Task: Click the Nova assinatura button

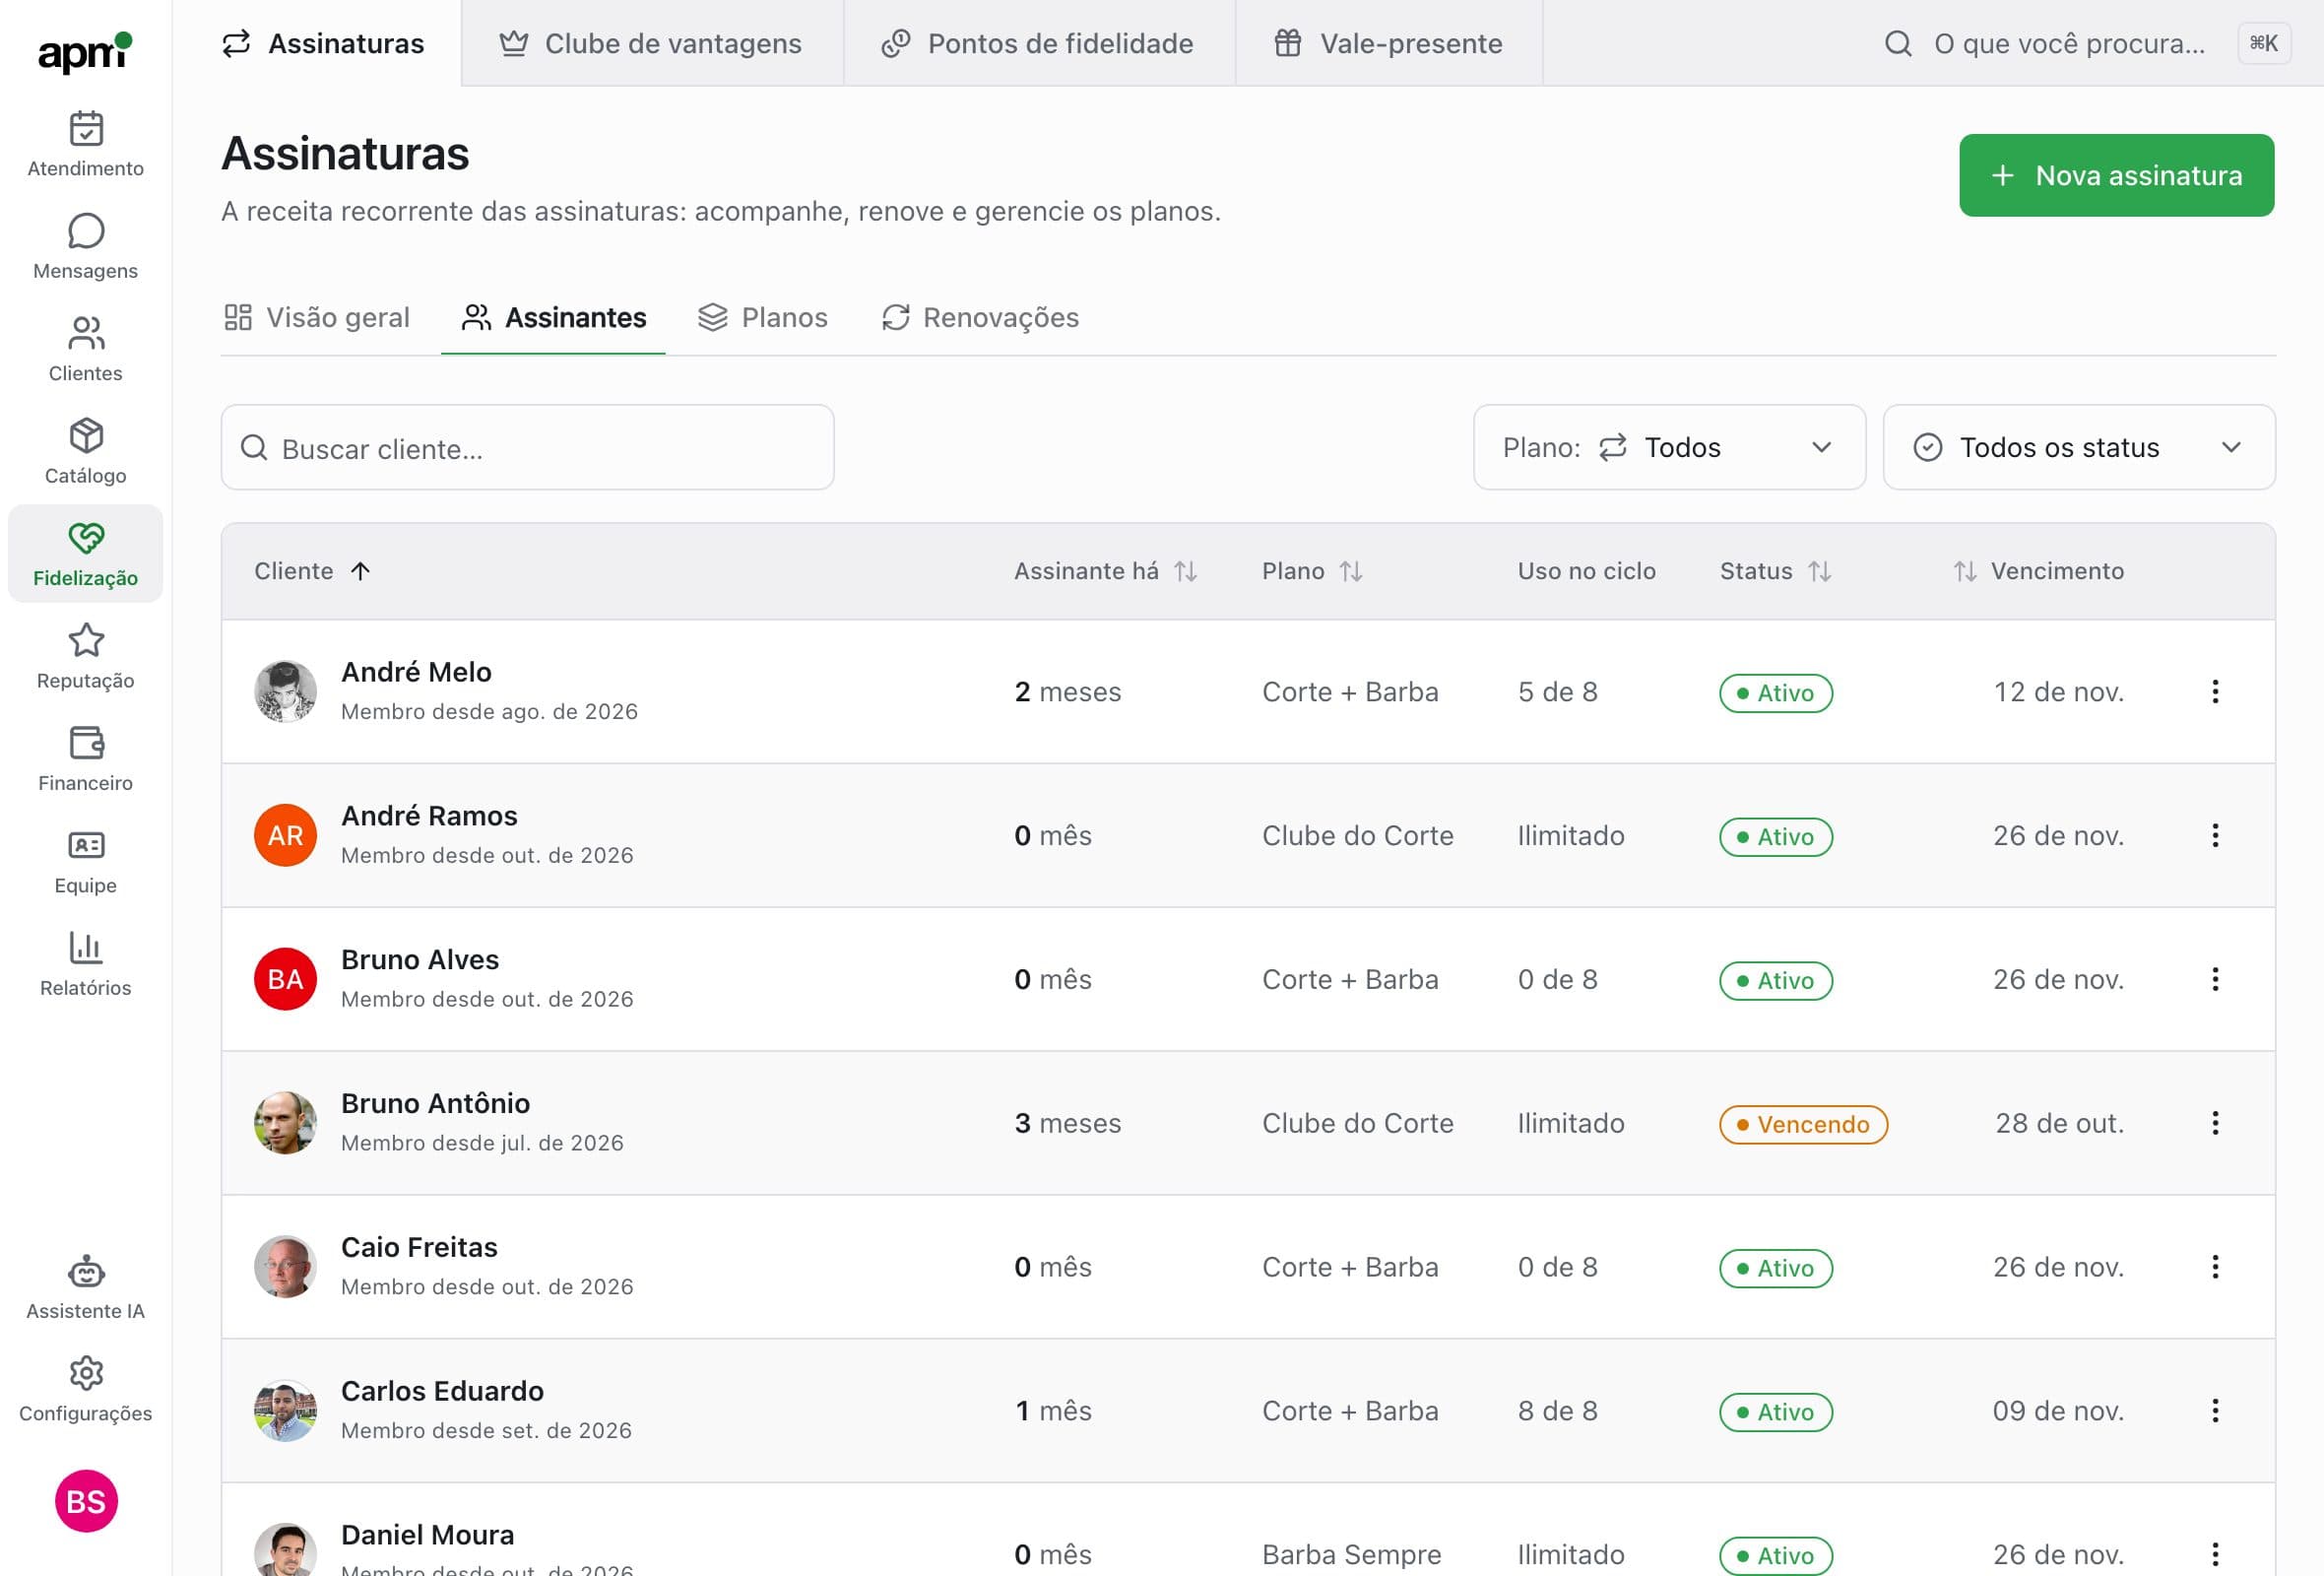Action: coord(2116,175)
